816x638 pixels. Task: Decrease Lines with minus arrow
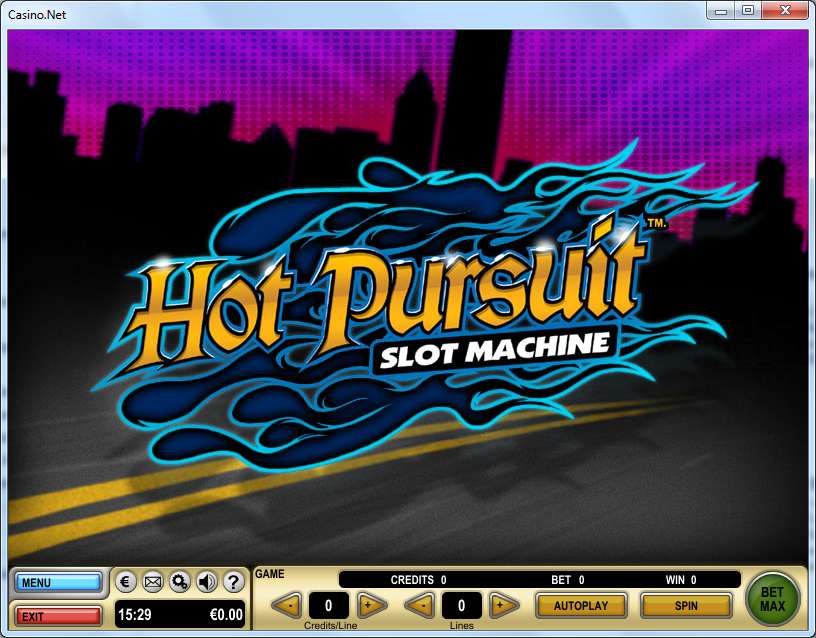click(x=419, y=606)
